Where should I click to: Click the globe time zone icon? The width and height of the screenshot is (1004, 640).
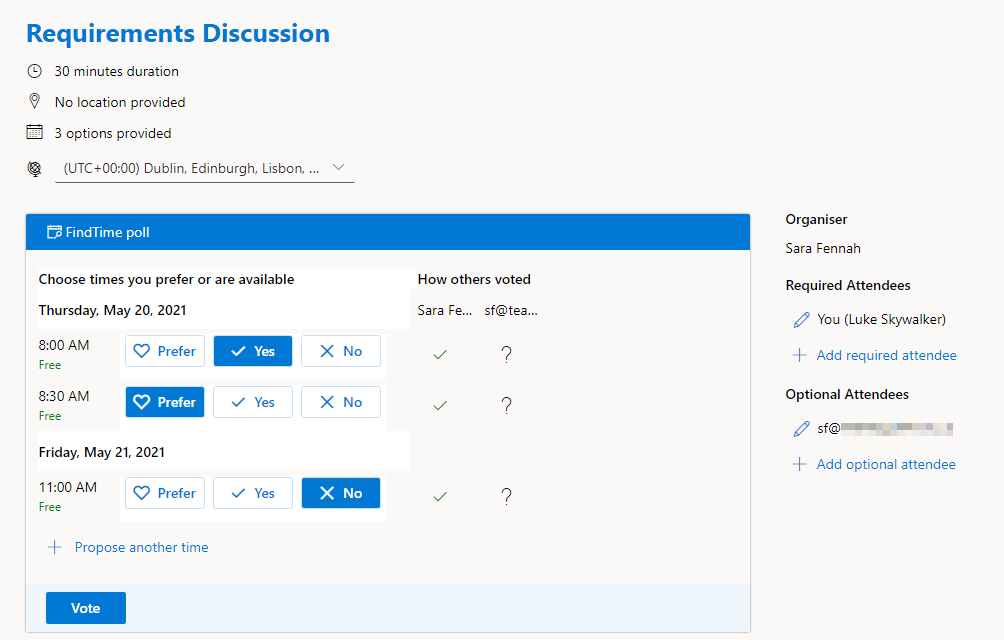35,169
